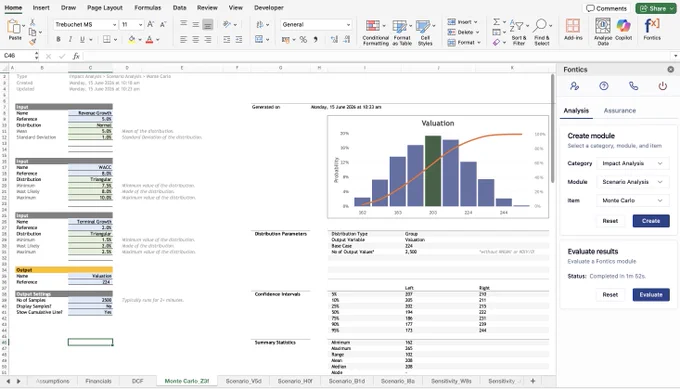Open the Insert cells dropdown

point(463,22)
